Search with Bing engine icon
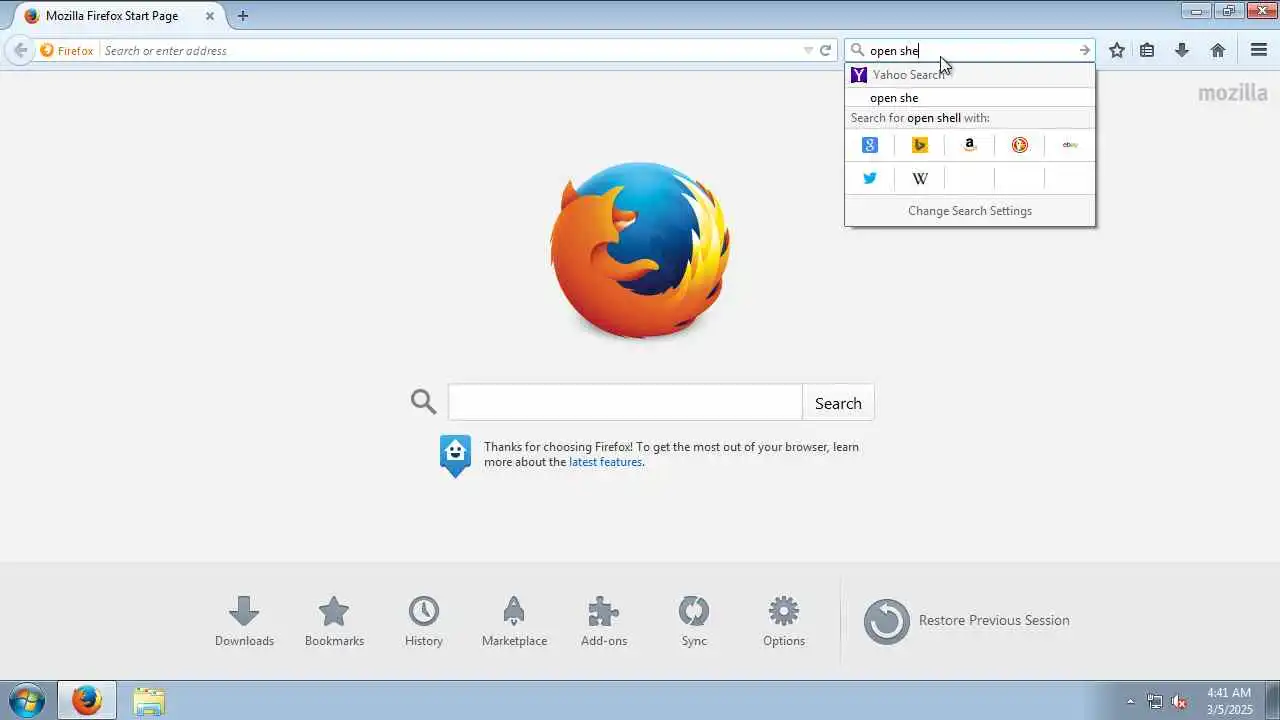1280x720 pixels. click(920, 145)
